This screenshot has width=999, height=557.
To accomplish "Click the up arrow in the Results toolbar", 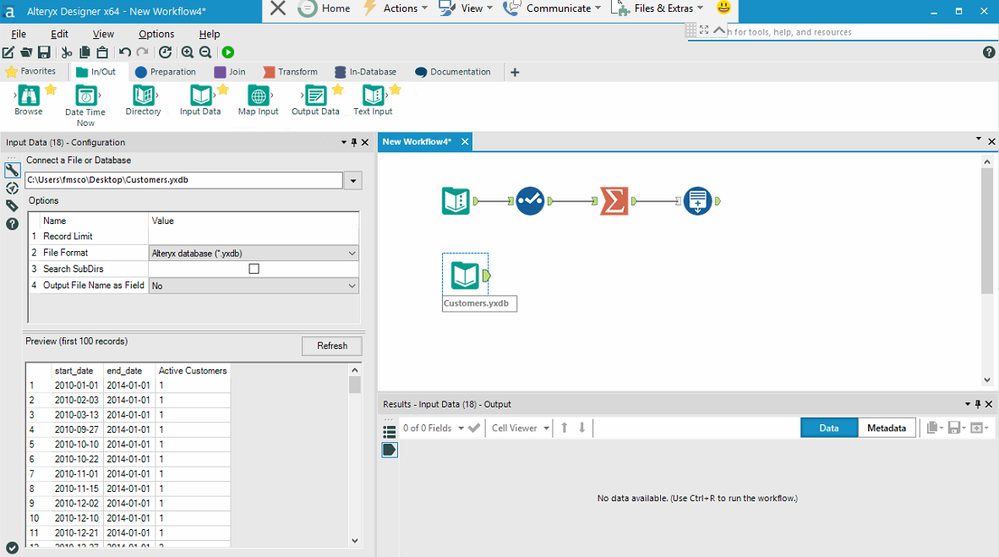I will (x=564, y=428).
